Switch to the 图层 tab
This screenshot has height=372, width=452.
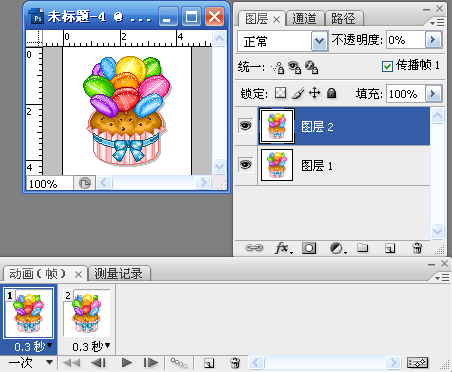pyautogui.click(x=256, y=19)
